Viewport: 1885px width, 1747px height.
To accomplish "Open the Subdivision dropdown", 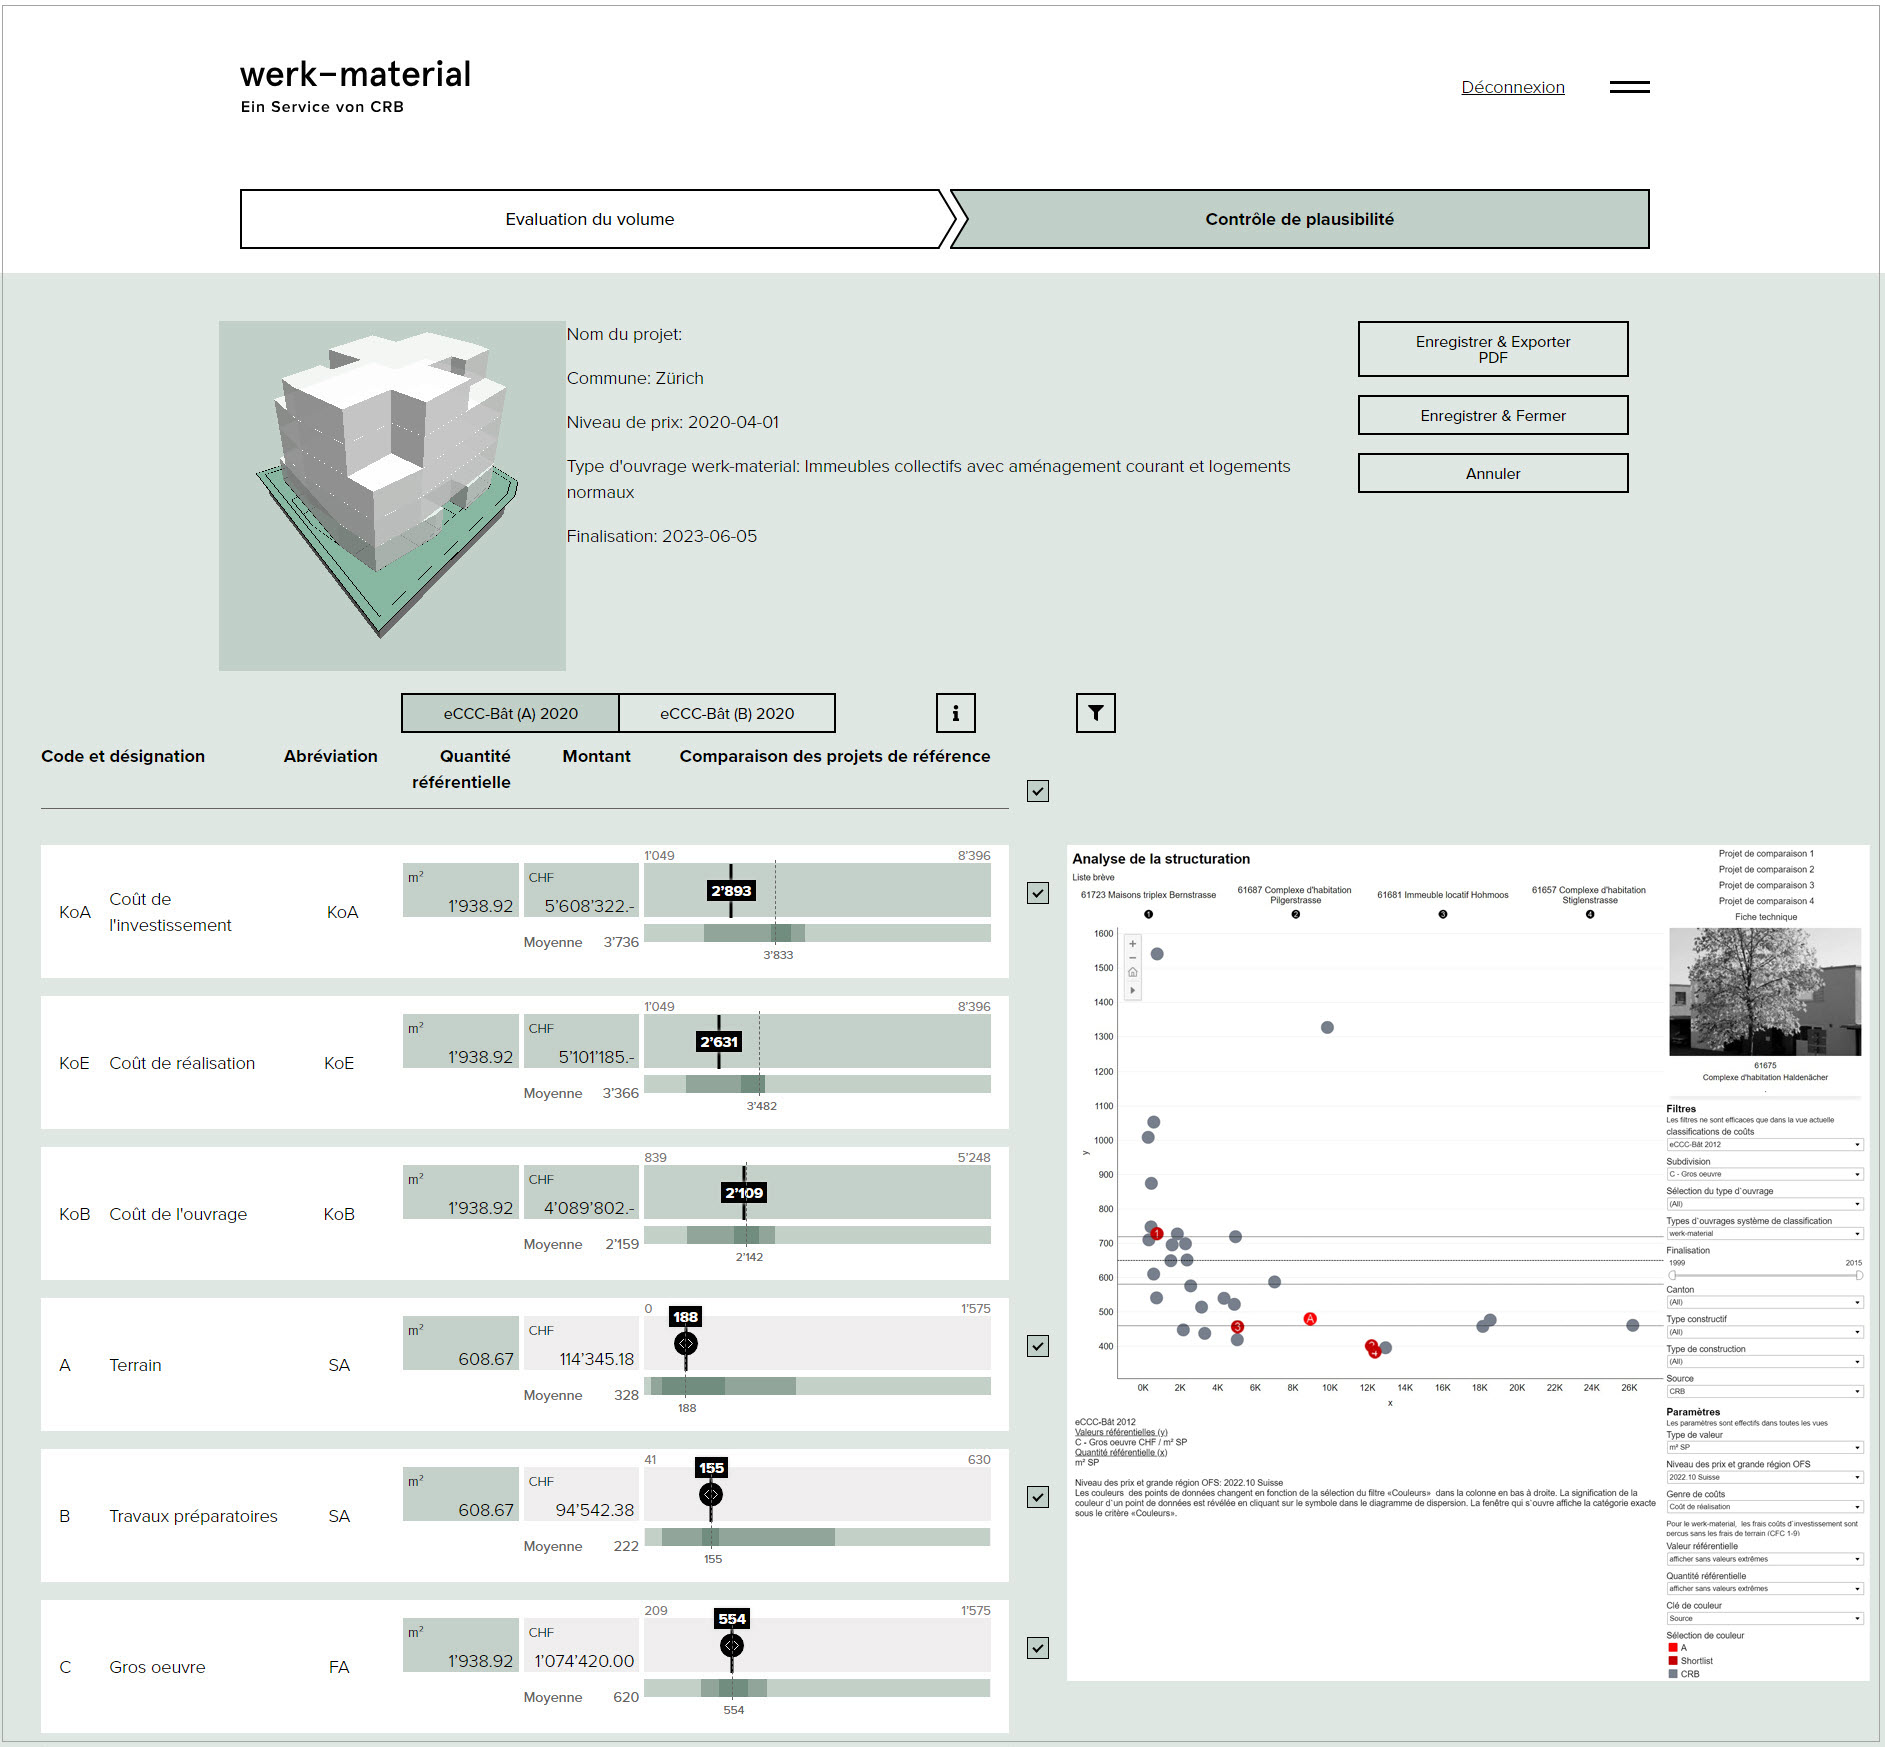I will (1764, 1174).
